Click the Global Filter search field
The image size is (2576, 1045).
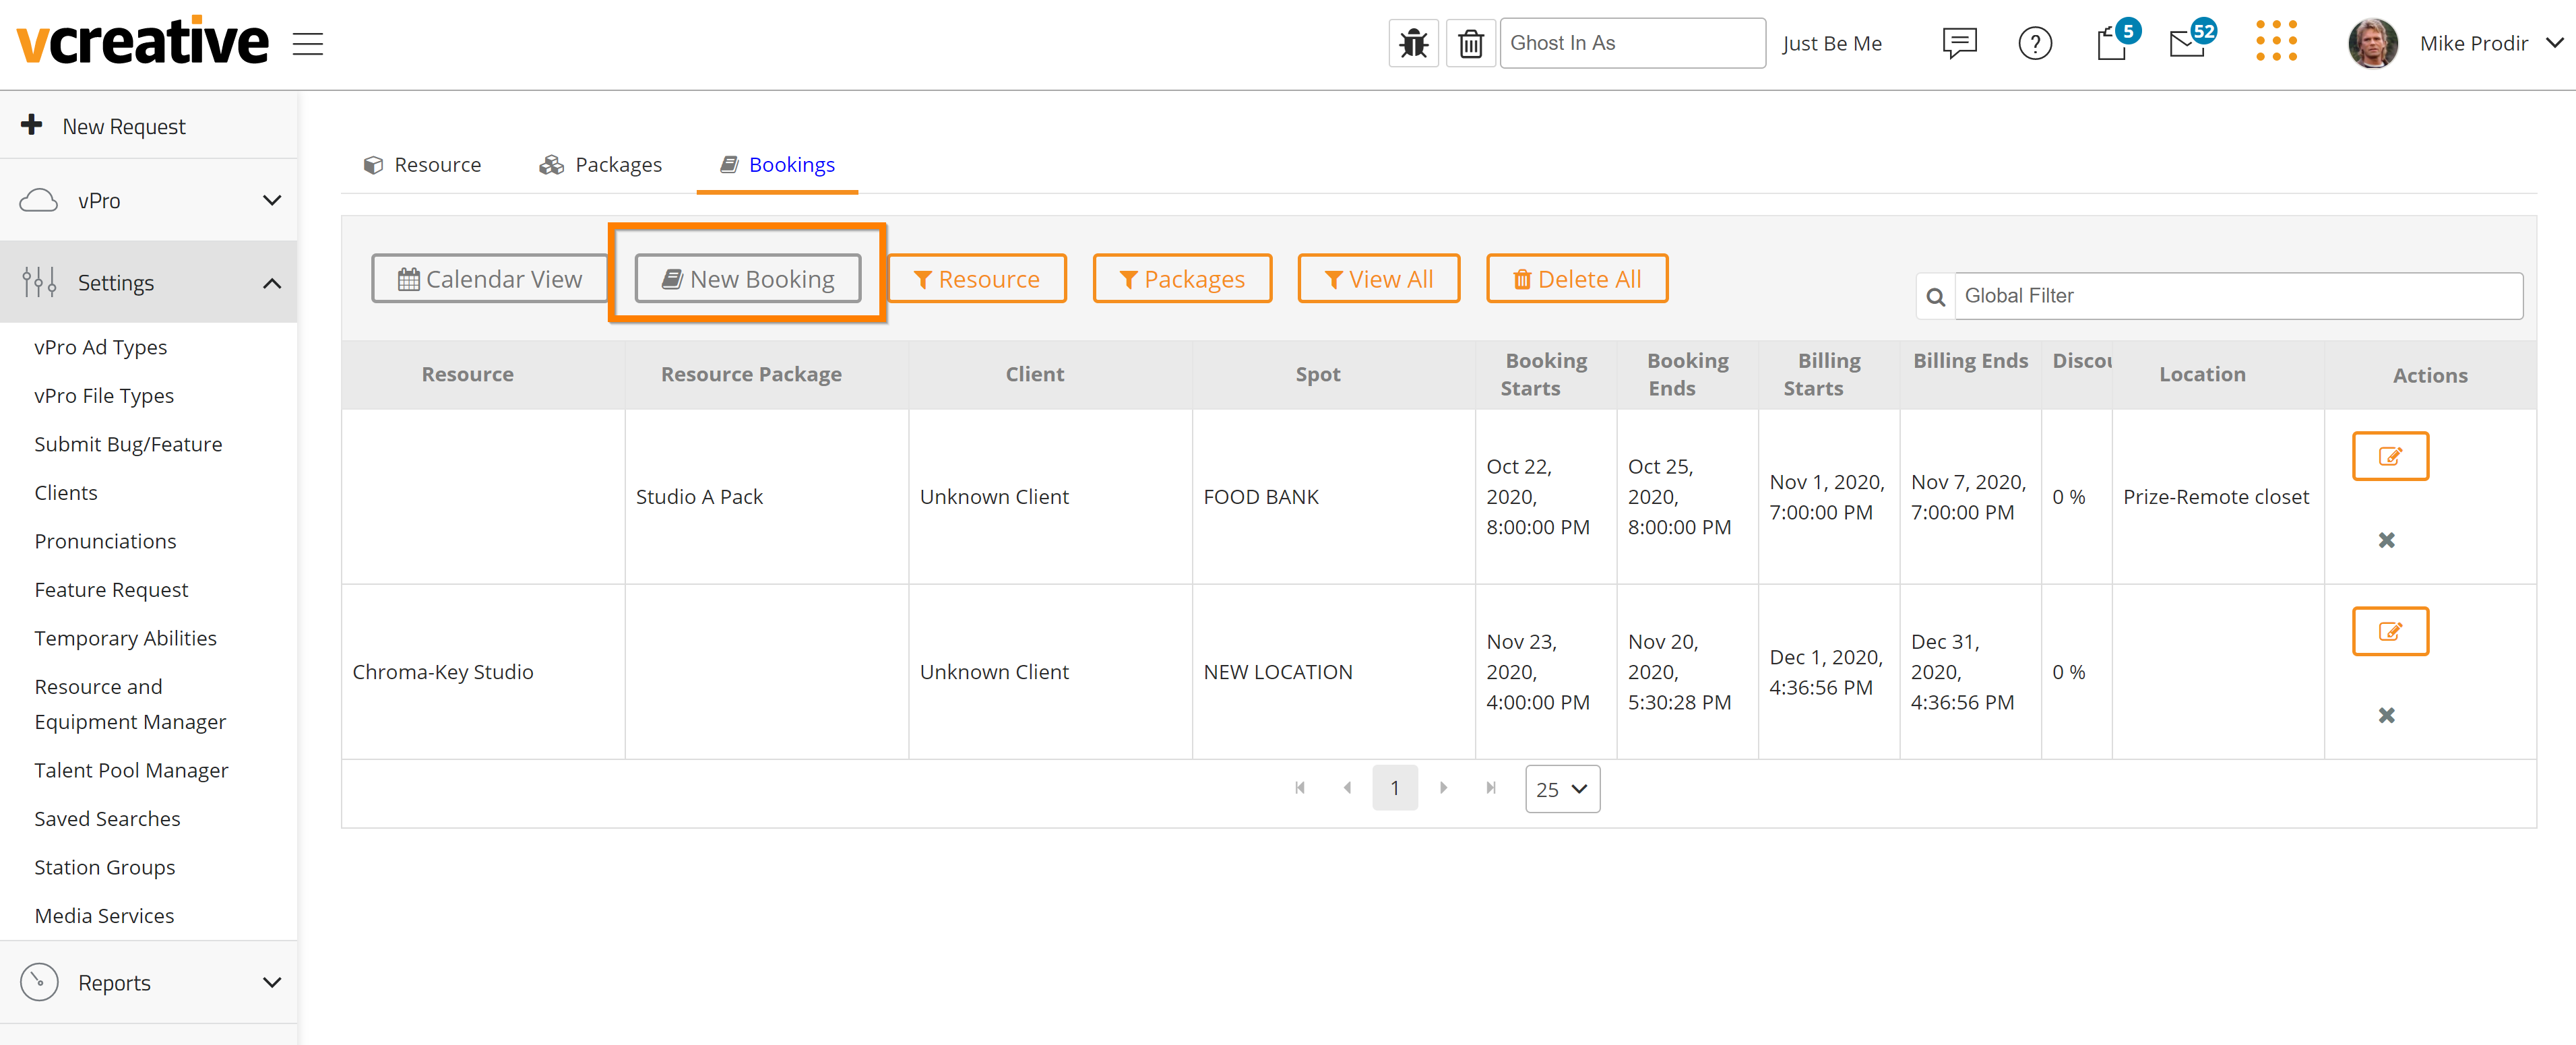tap(2238, 296)
